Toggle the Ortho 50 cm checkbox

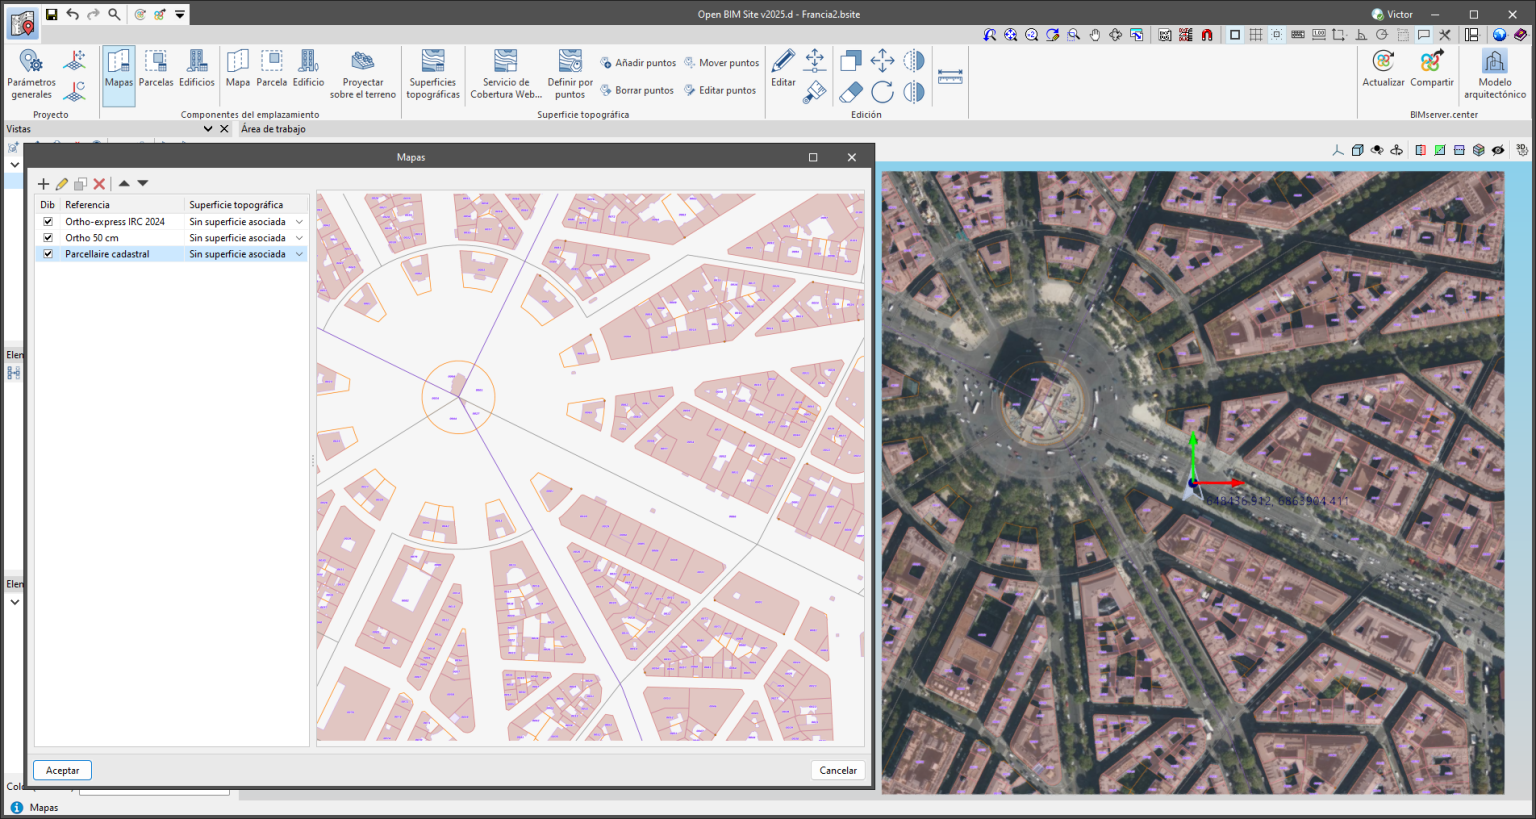coord(48,238)
